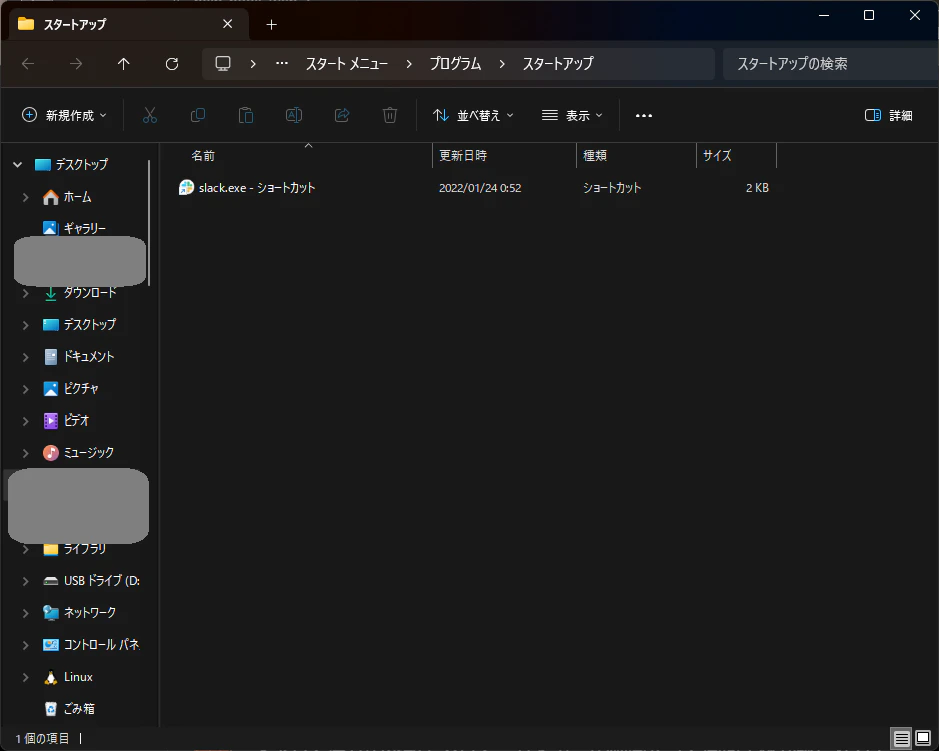Go up one folder level

(124, 63)
